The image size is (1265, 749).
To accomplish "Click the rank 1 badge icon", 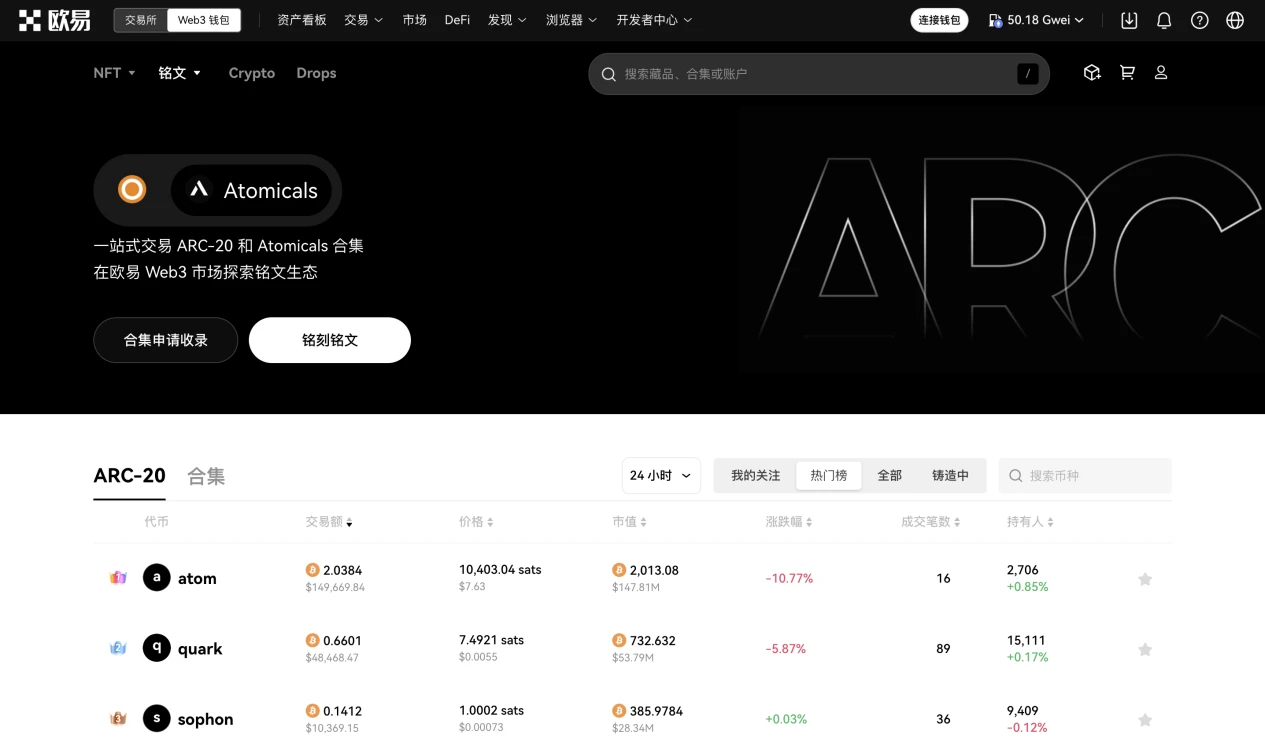I will click(118, 578).
